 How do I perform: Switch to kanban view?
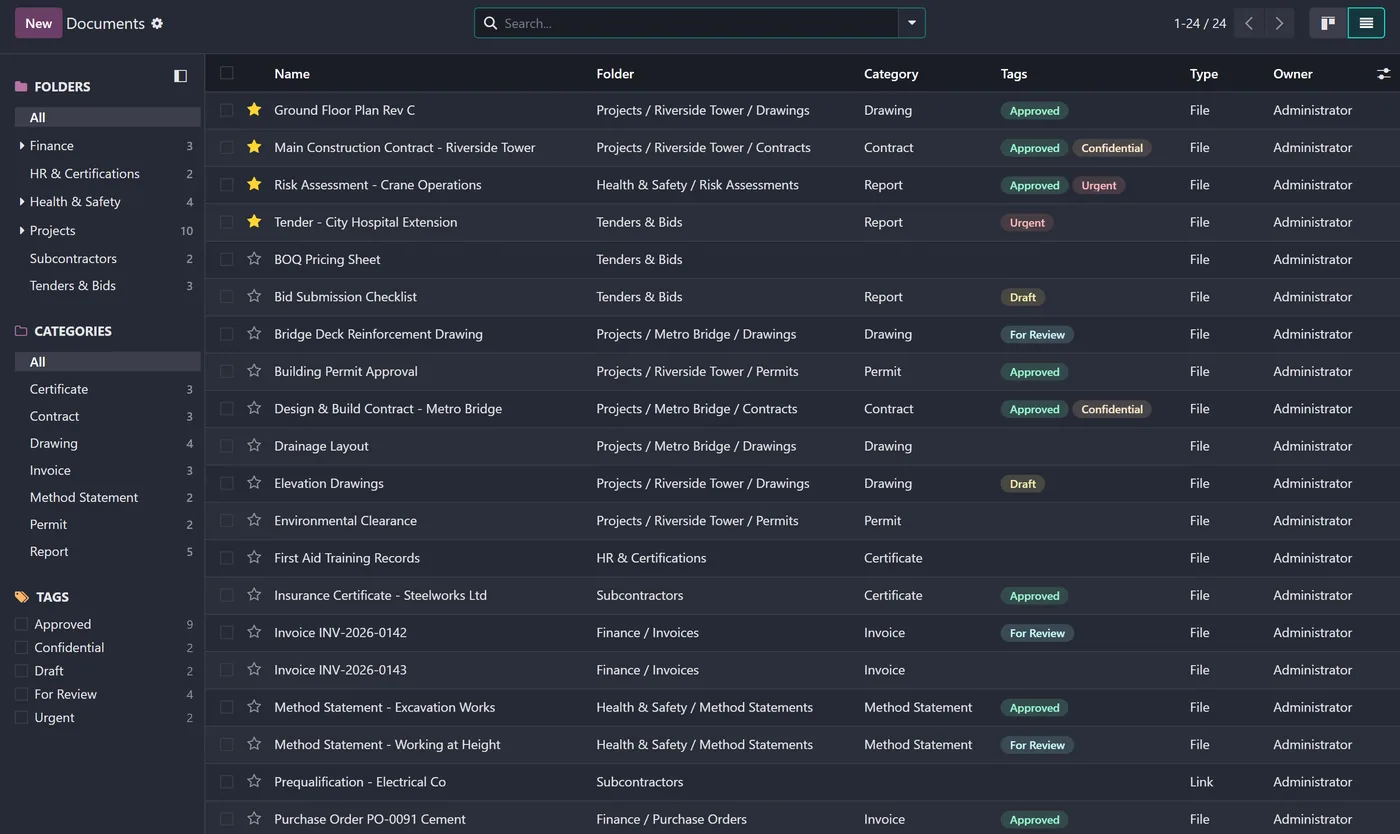click(1328, 23)
